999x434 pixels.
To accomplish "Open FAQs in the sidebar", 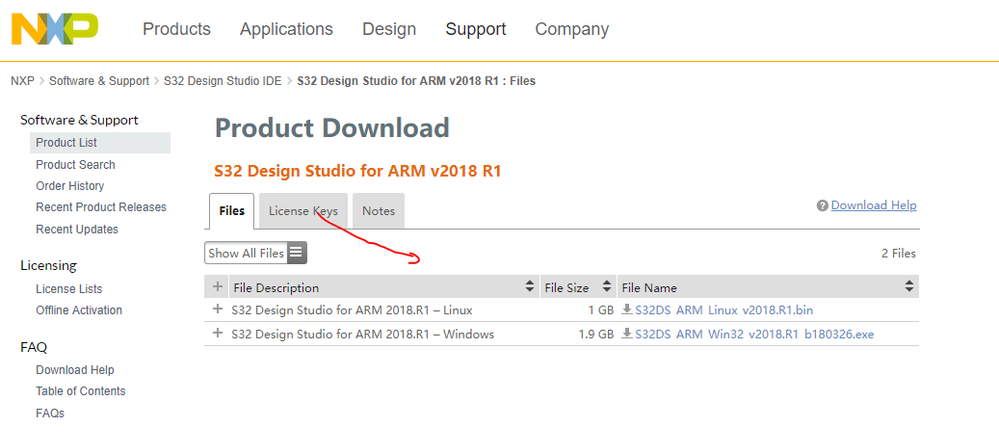I will click(50, 413).
